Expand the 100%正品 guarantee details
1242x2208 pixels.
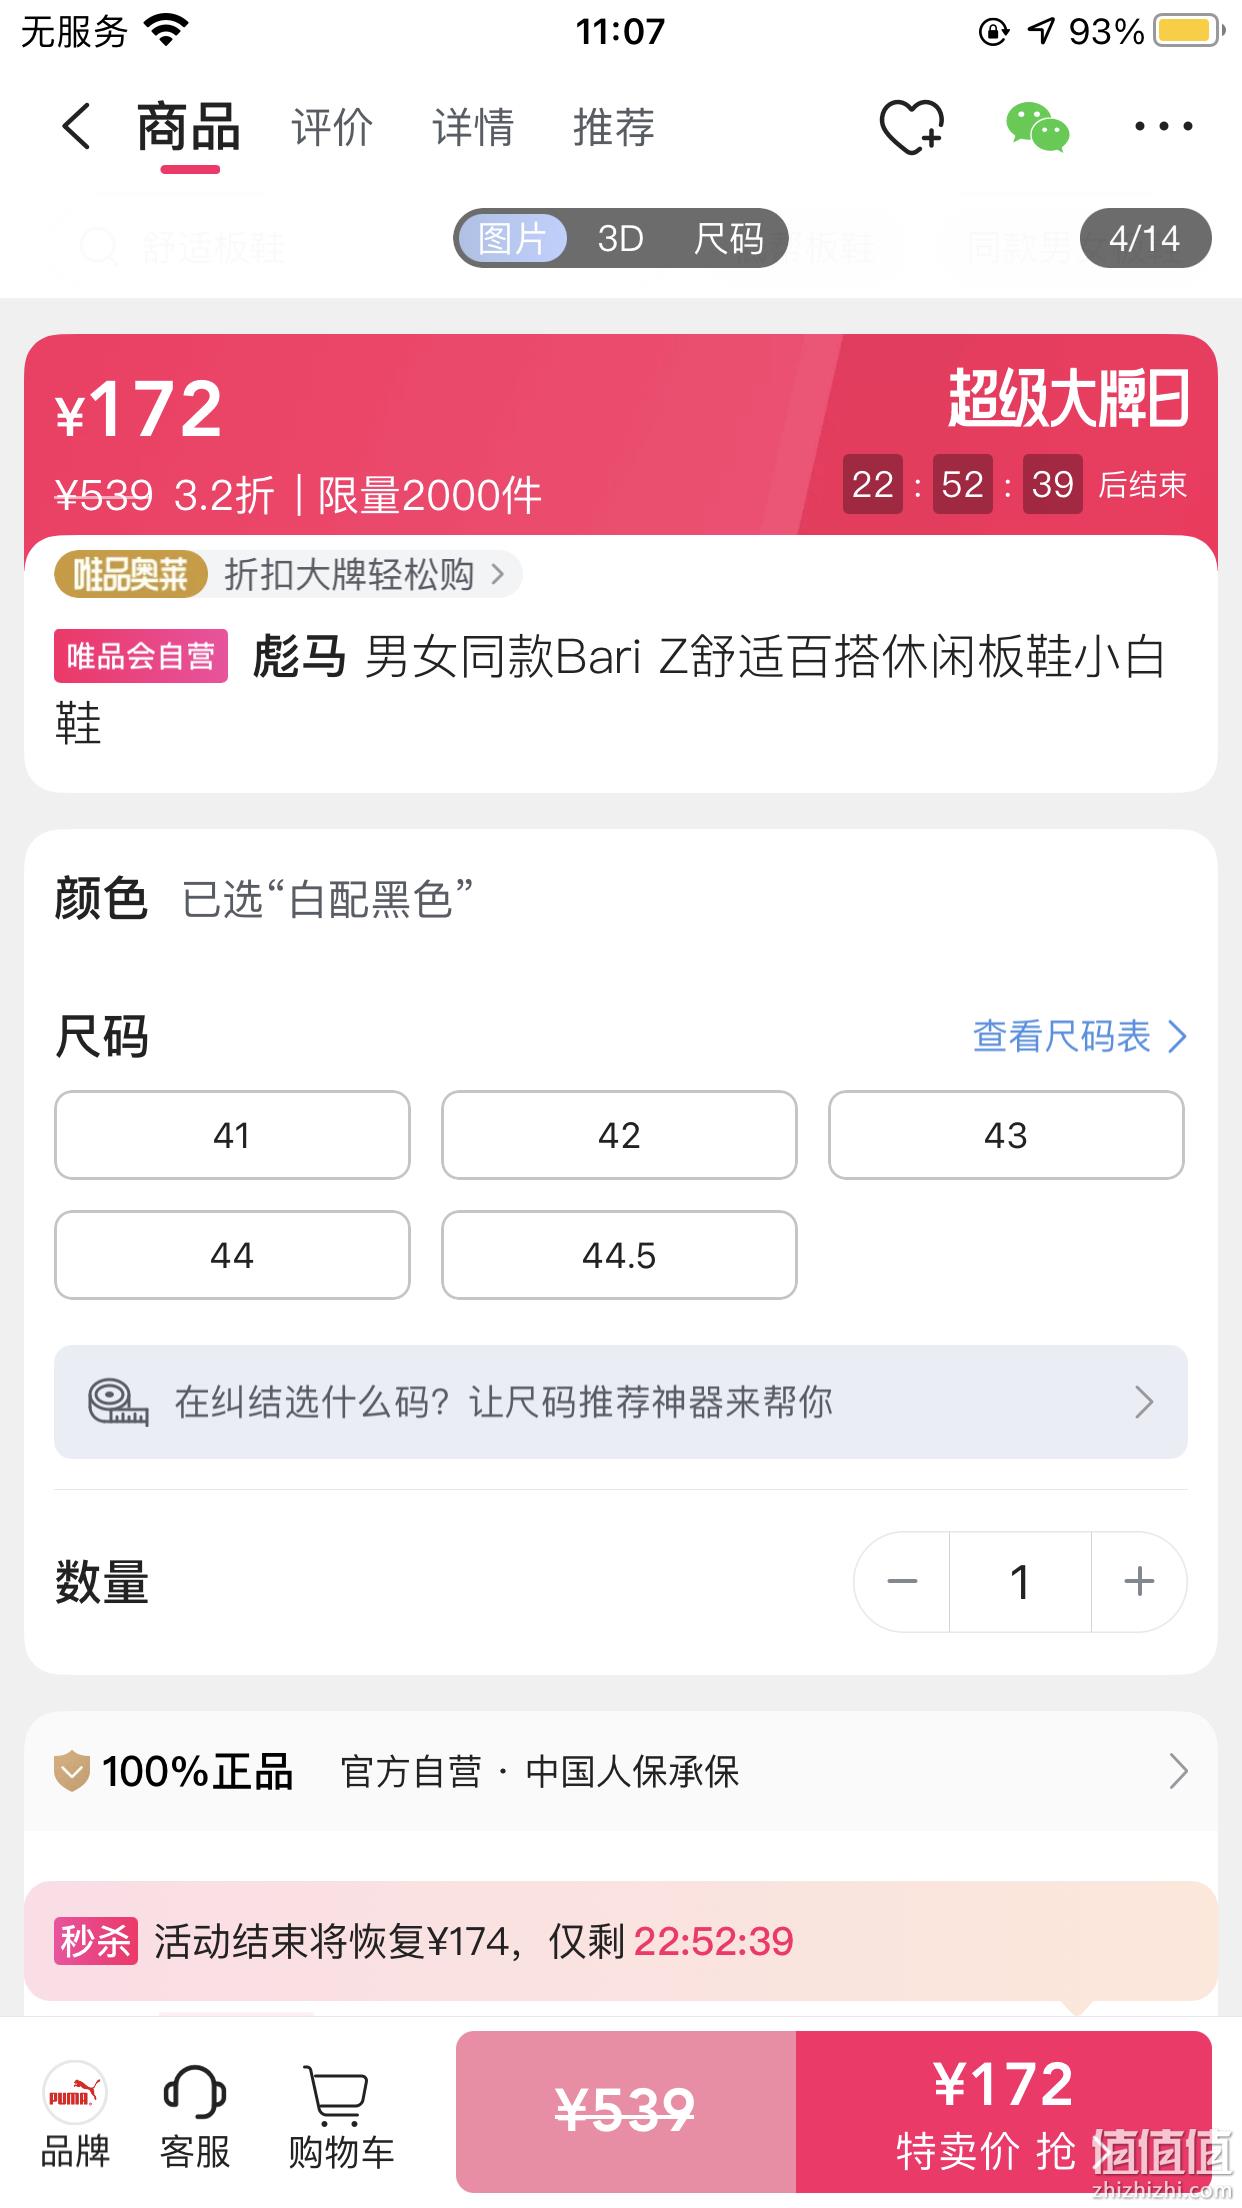[x=621, y=1772]
